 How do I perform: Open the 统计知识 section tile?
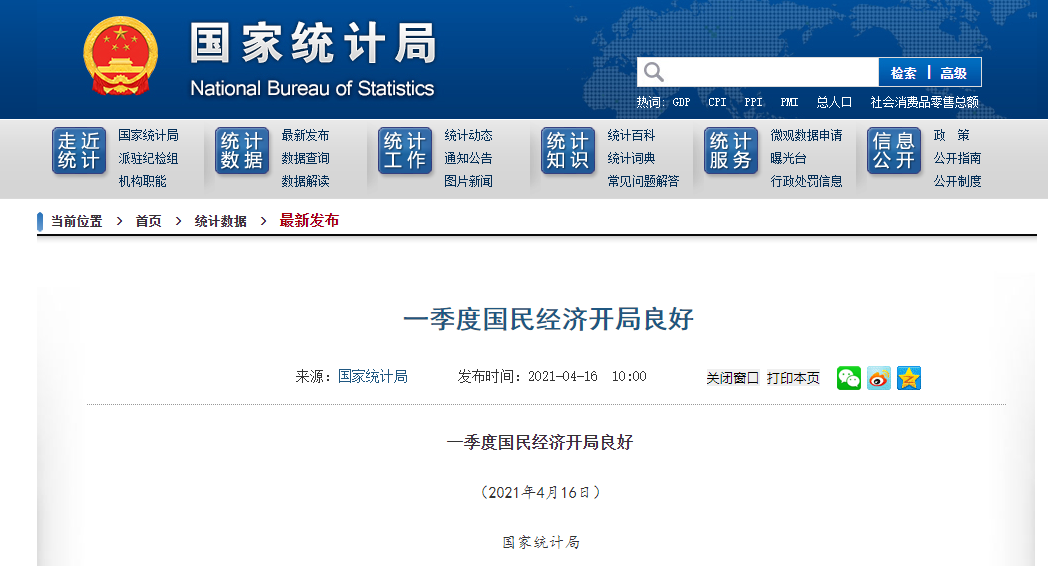568,151
